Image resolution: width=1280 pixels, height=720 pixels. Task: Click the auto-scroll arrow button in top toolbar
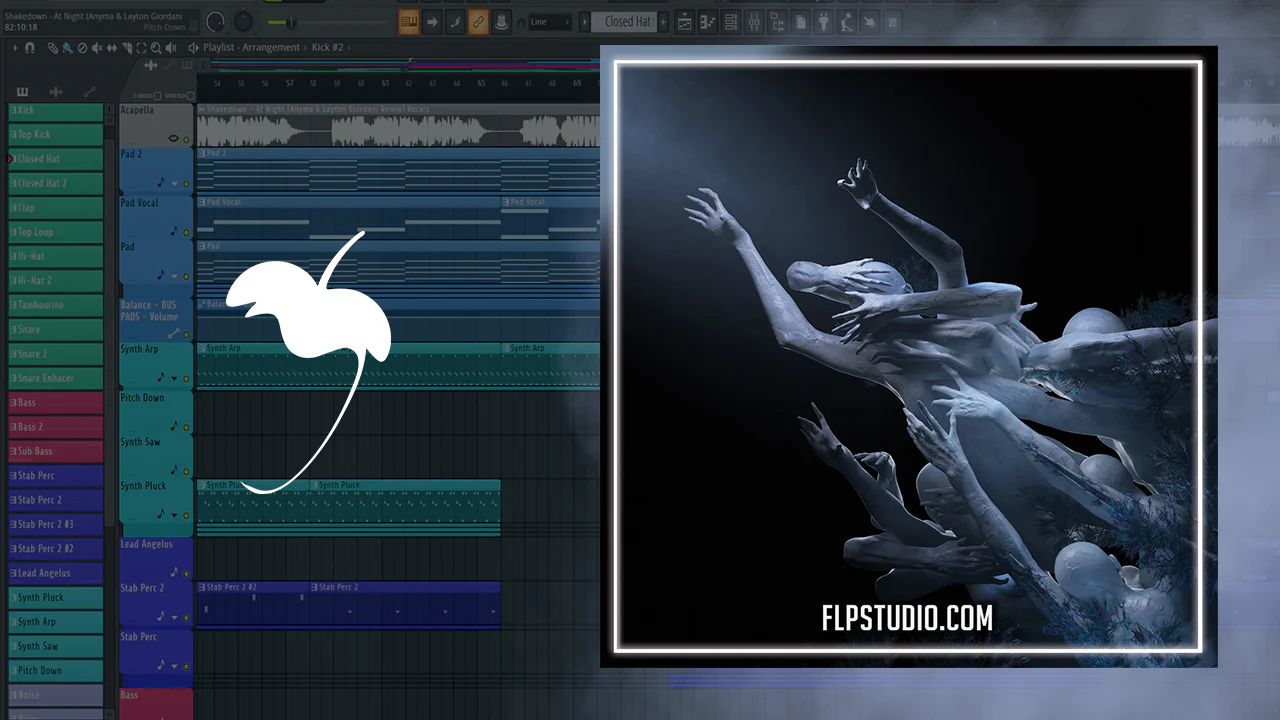pyautogui.click(x=432, y=22)
